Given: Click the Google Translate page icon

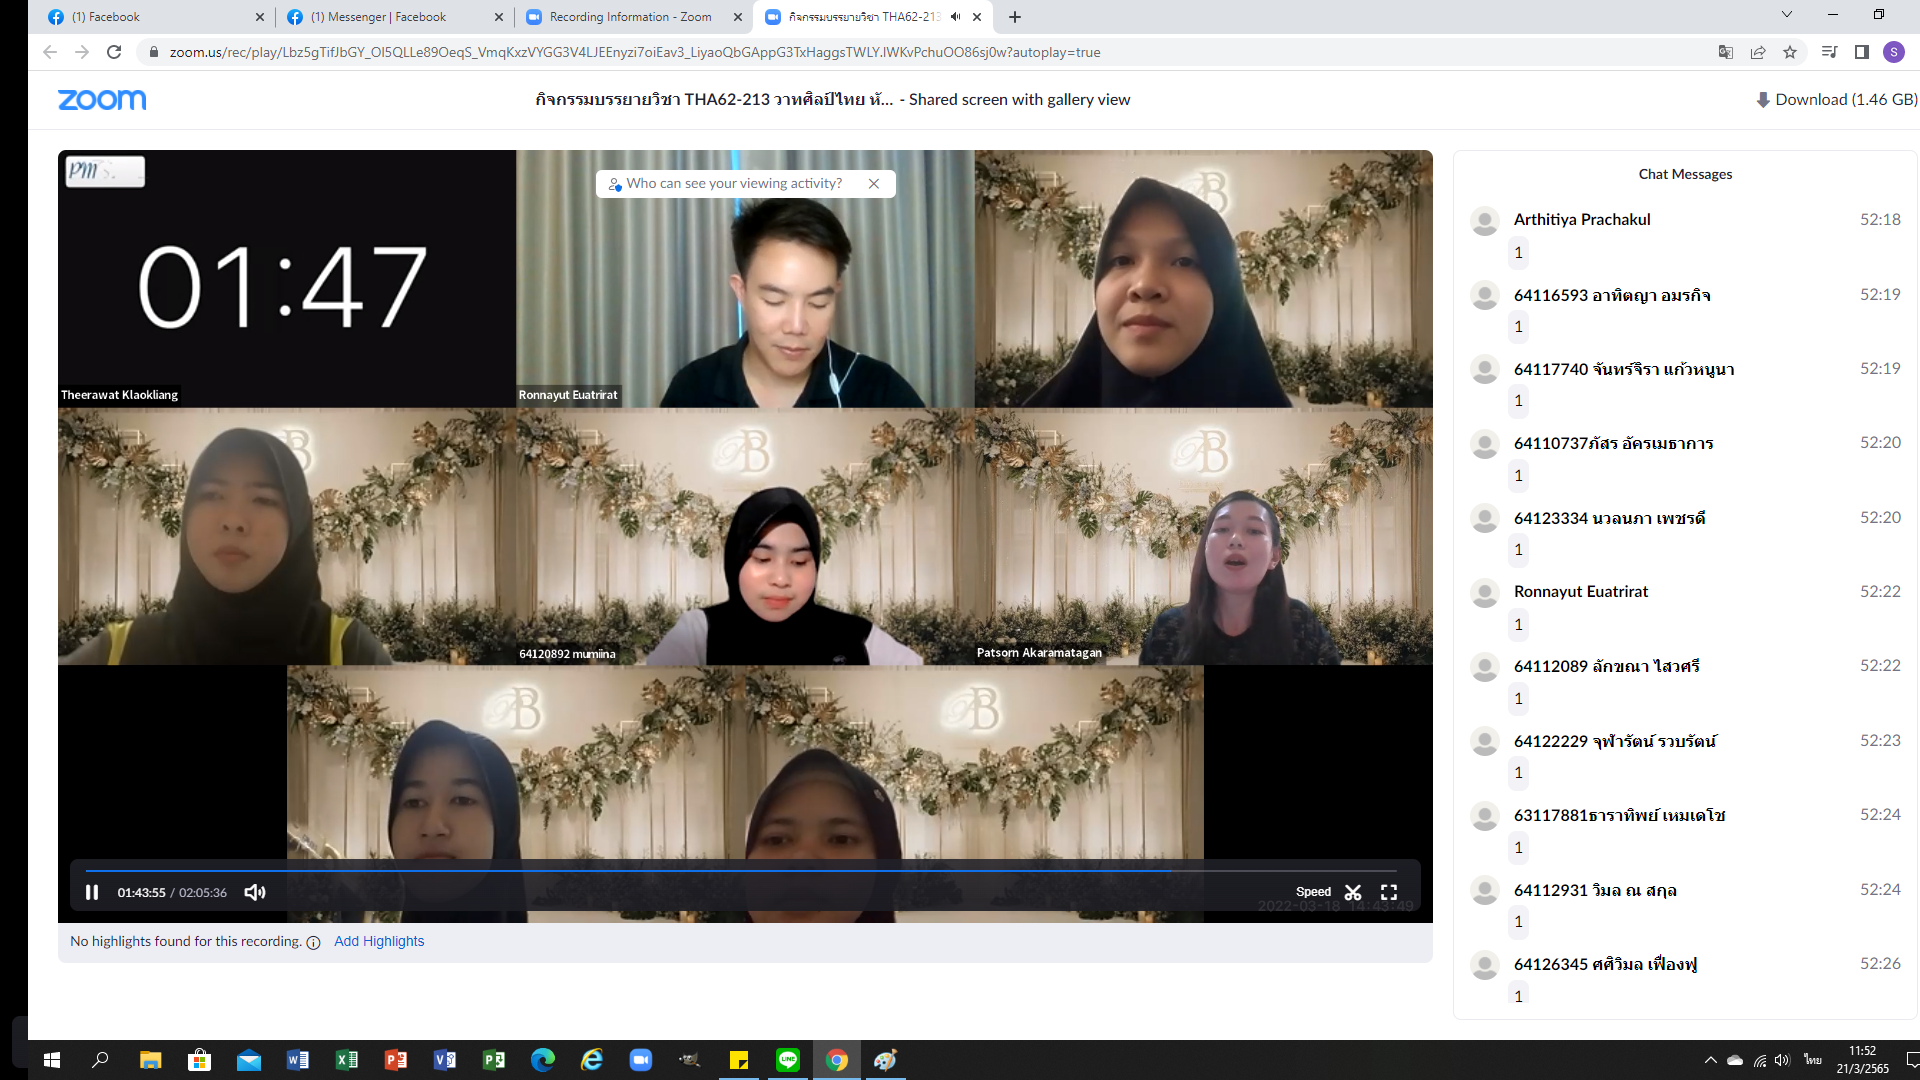Looking at the screenshot, I should (1725, 52).
